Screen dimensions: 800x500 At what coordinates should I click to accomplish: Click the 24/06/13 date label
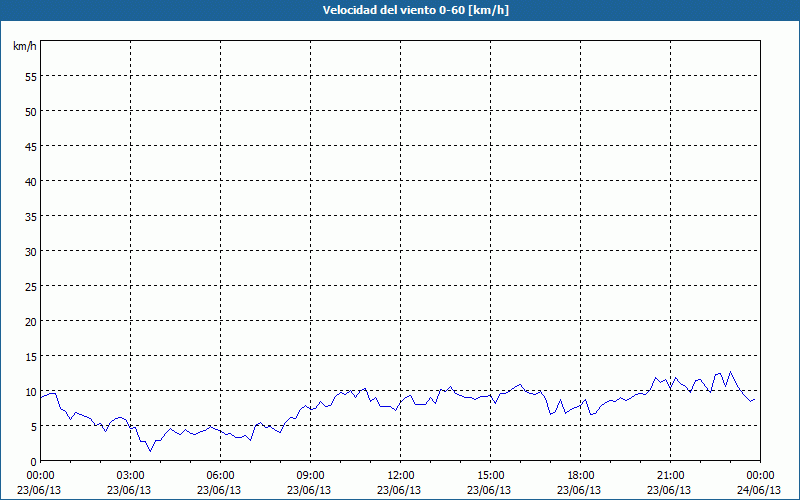pyautogui.click(x=758, y=490)
